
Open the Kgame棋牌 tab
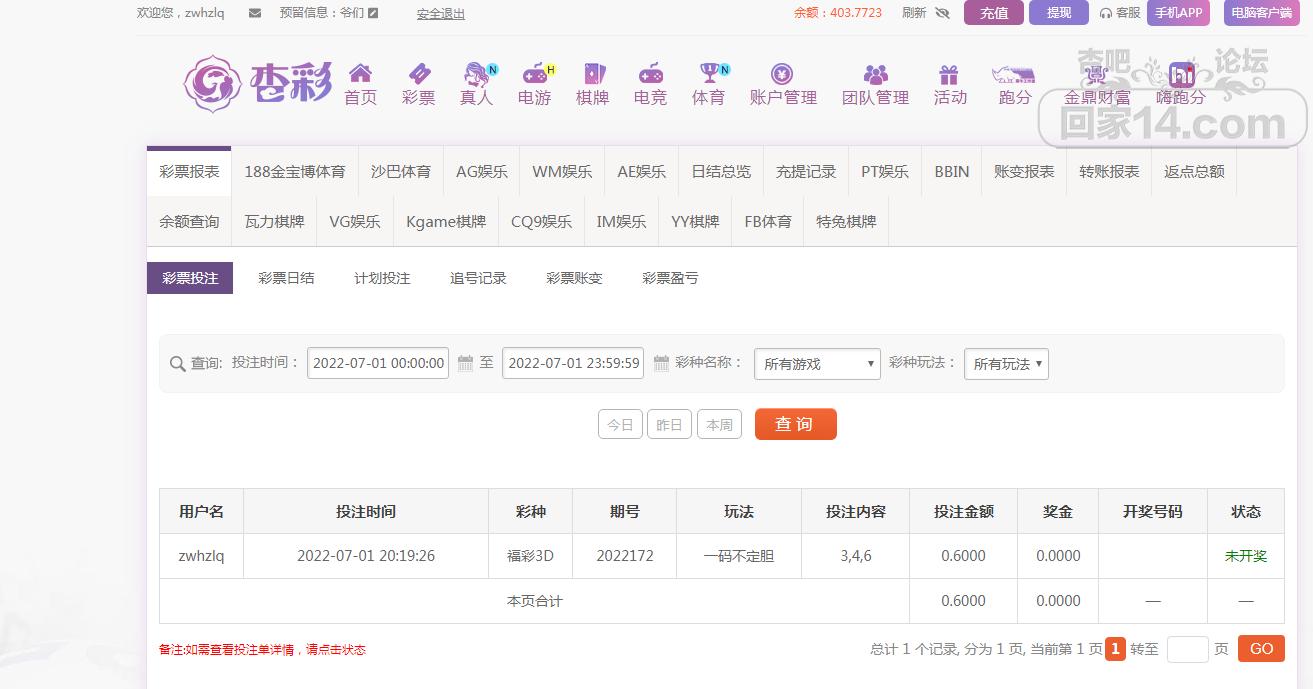446,221
